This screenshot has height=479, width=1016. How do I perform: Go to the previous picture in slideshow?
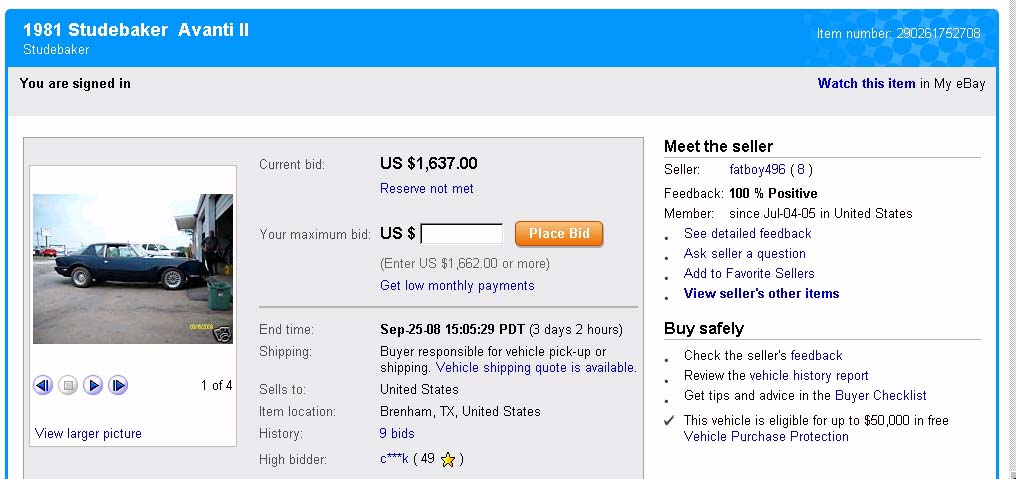point(42,385)
